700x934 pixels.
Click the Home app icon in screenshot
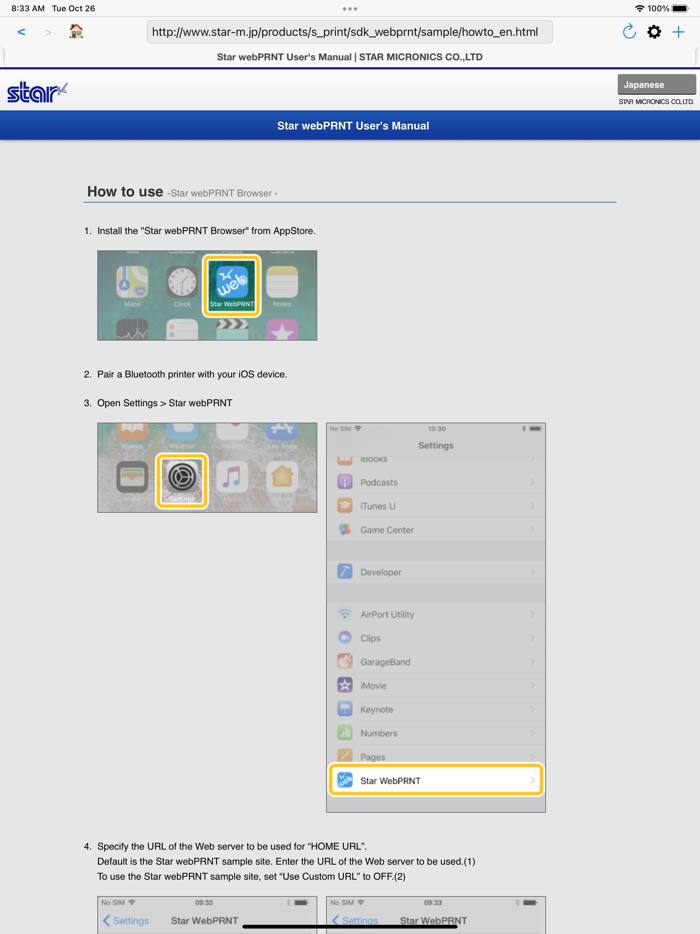(282, 477)
